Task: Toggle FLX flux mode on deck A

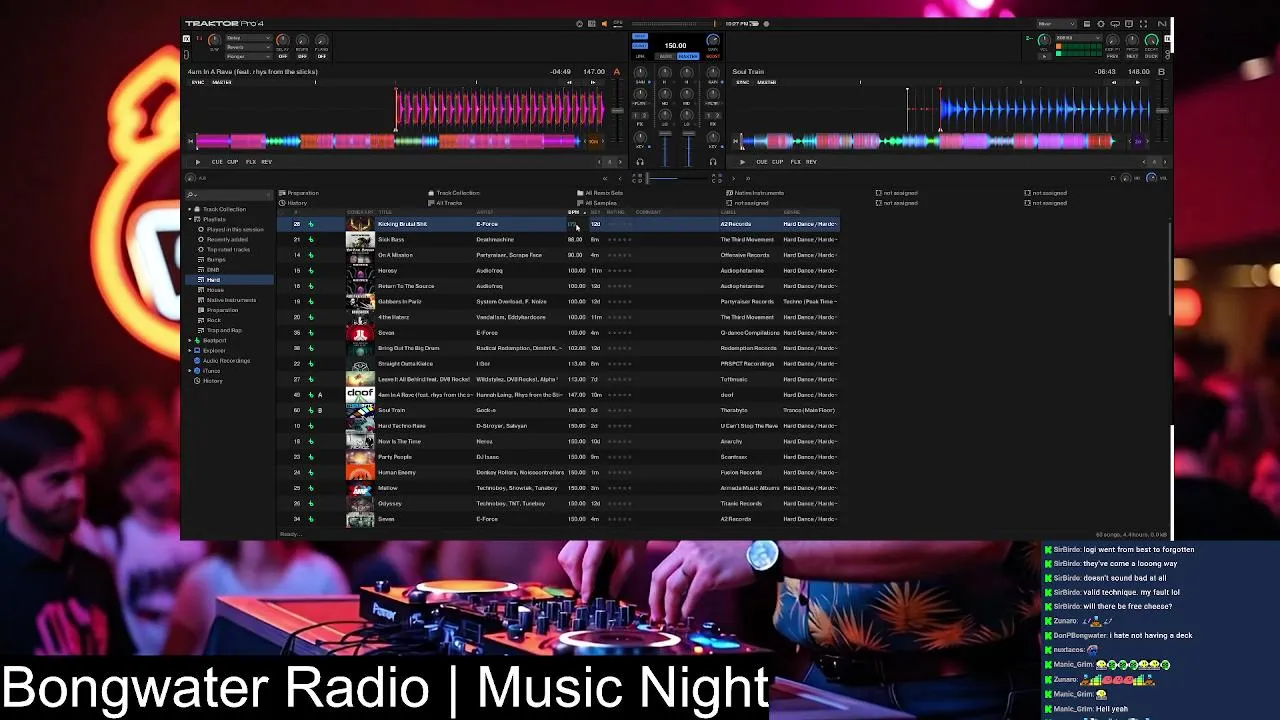Action: click(250, 162)
